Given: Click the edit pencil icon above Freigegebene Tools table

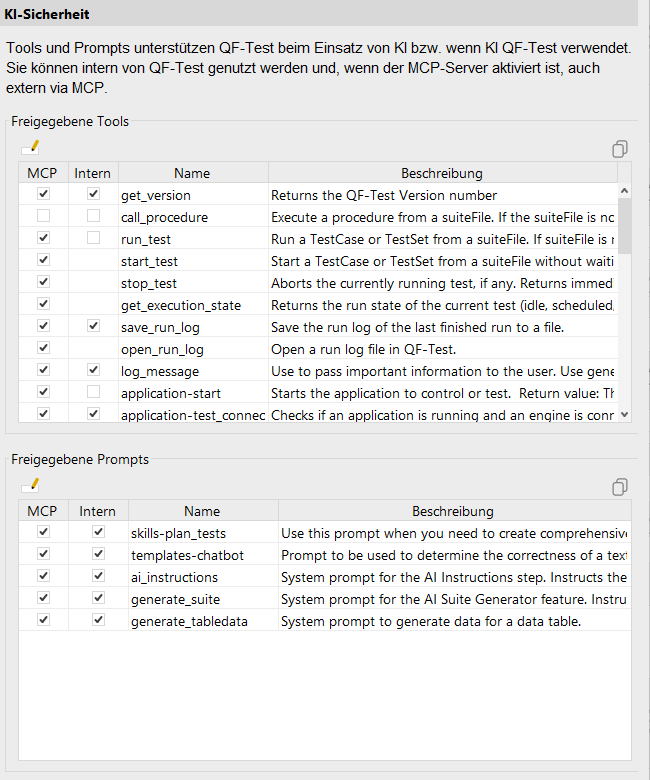Looking at the screenshot, I should [31, 147].
